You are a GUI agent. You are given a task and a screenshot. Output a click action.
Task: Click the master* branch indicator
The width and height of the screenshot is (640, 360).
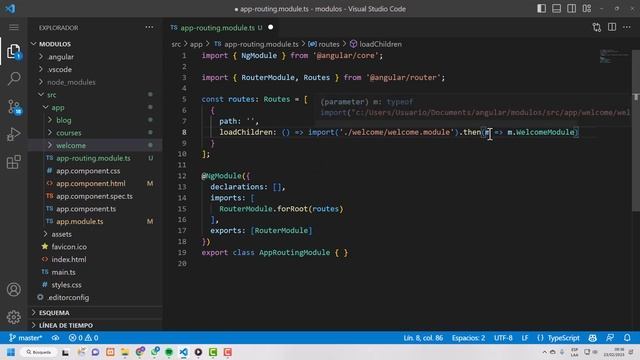[25, 338]
